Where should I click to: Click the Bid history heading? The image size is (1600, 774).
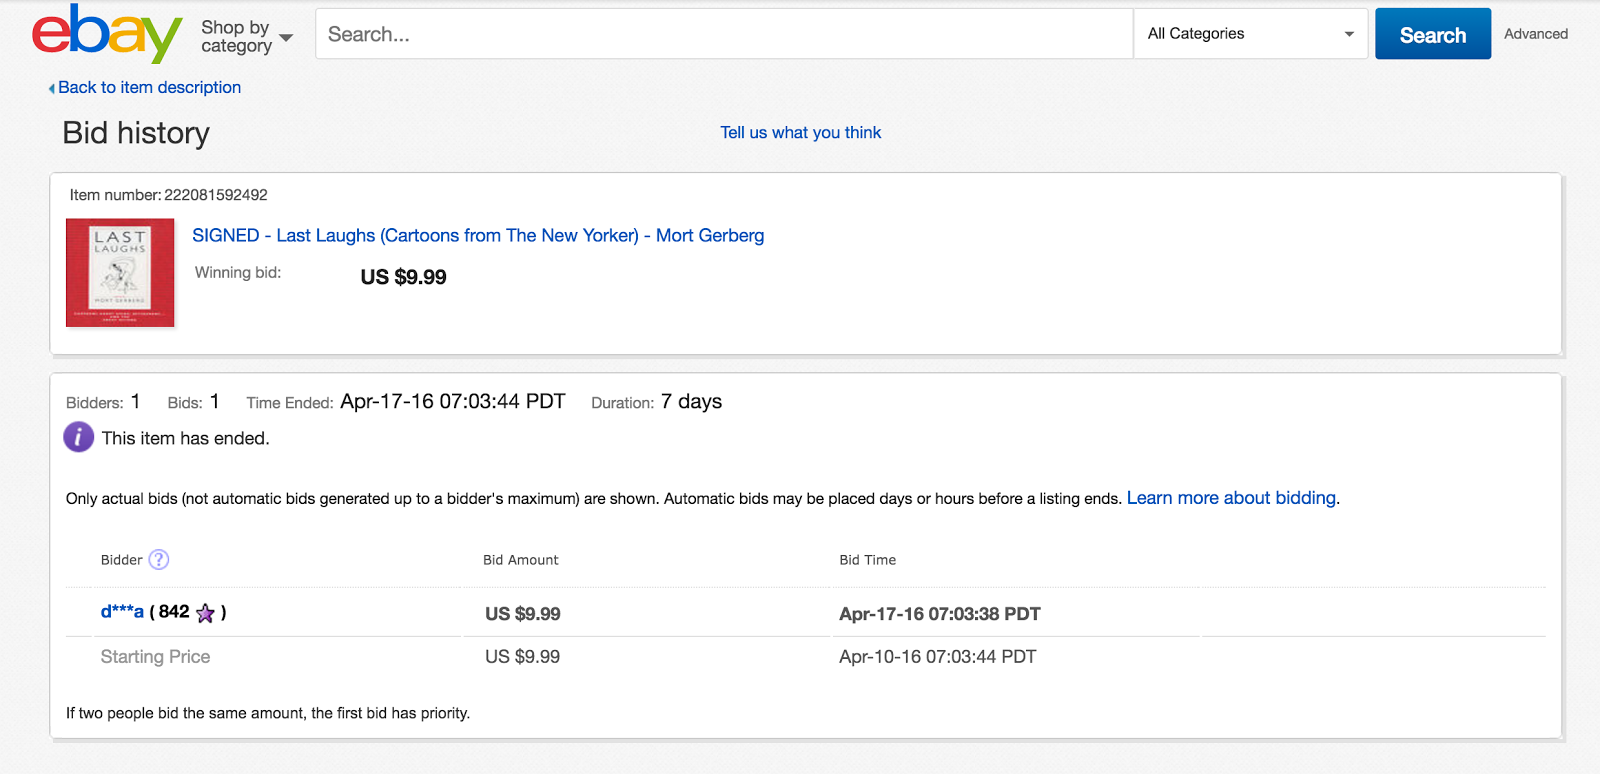tap(136, 133)
